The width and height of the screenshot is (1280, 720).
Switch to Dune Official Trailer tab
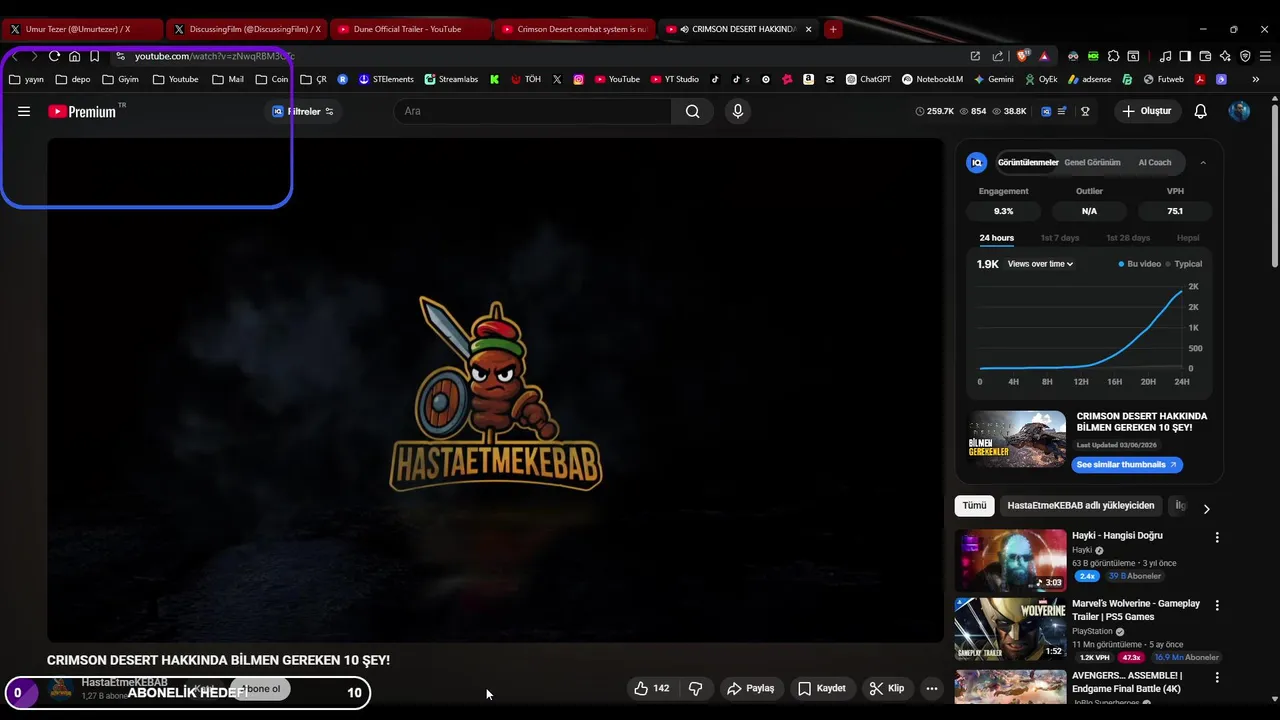coord(410,29)
